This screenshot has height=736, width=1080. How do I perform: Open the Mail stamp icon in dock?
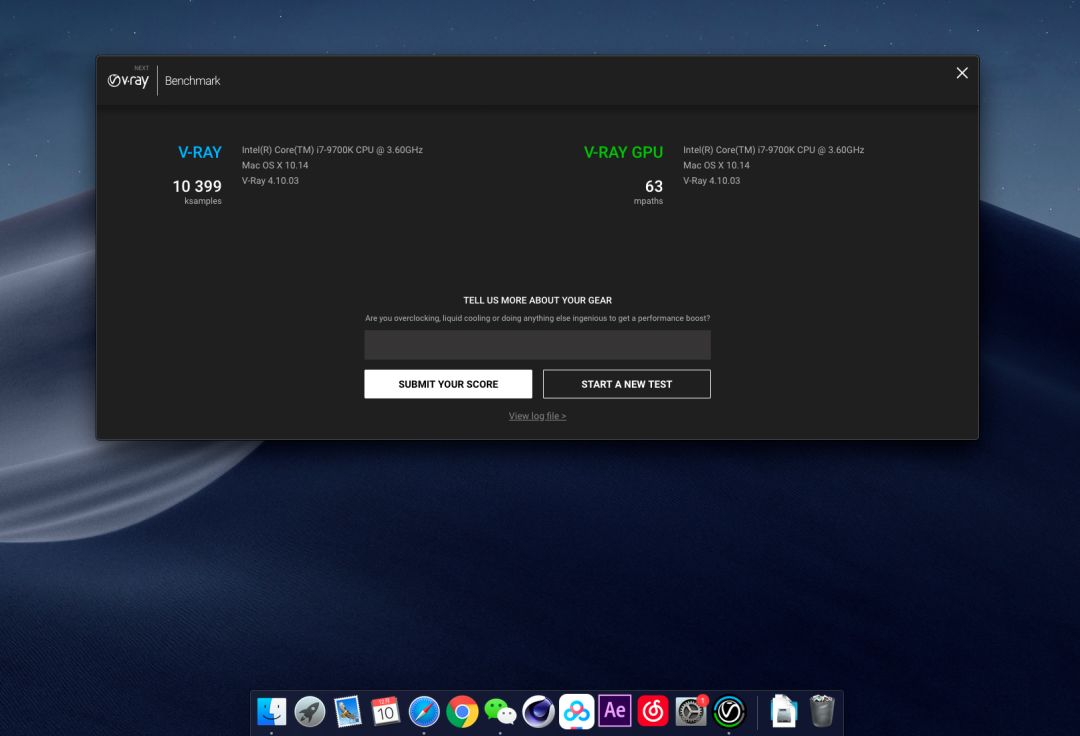point(348,711)
